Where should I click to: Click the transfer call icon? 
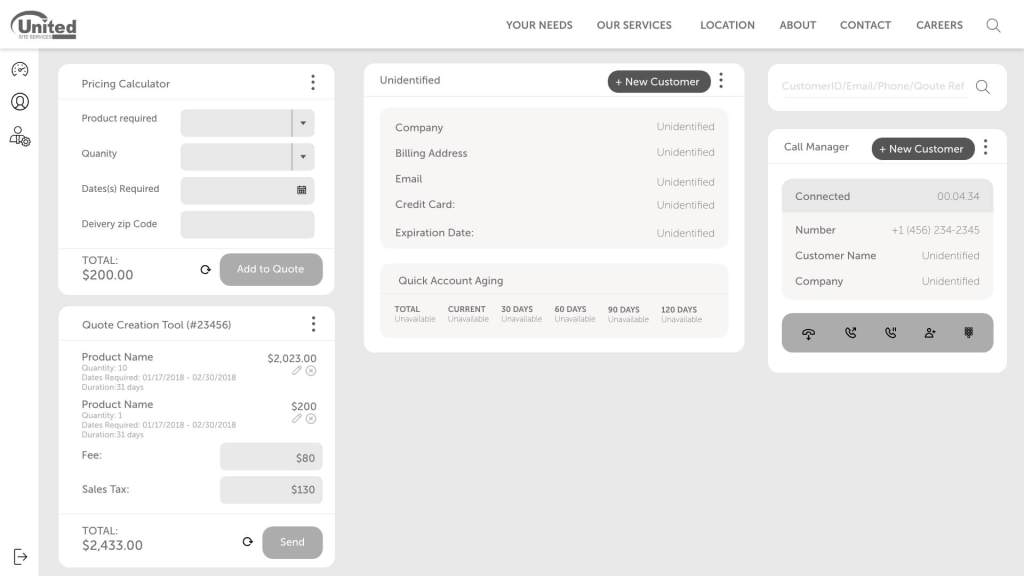point(850,333)
